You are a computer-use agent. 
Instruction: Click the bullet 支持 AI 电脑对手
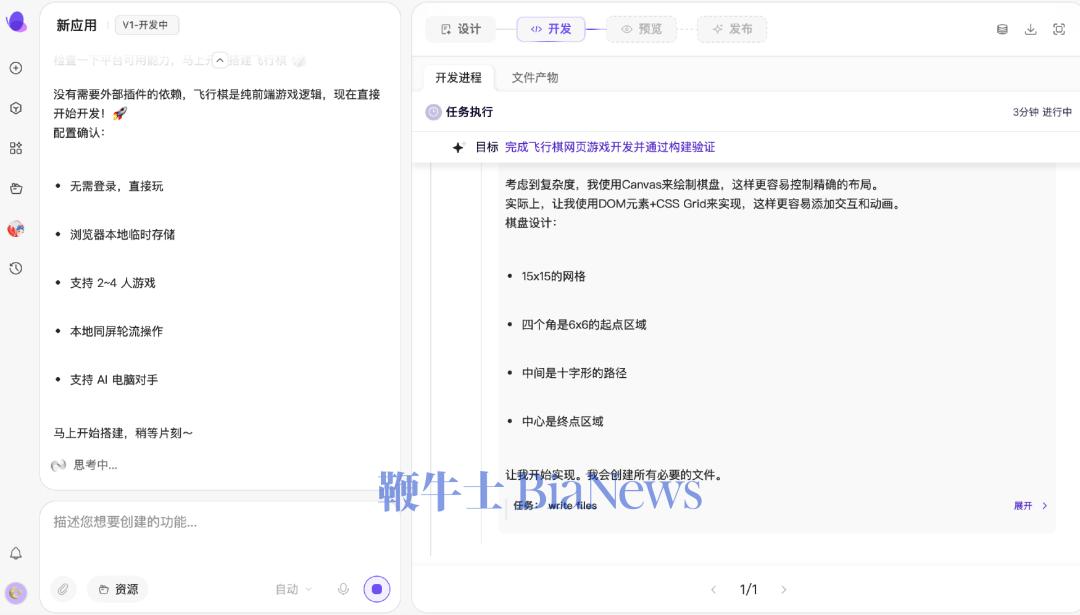coord(114,379)
